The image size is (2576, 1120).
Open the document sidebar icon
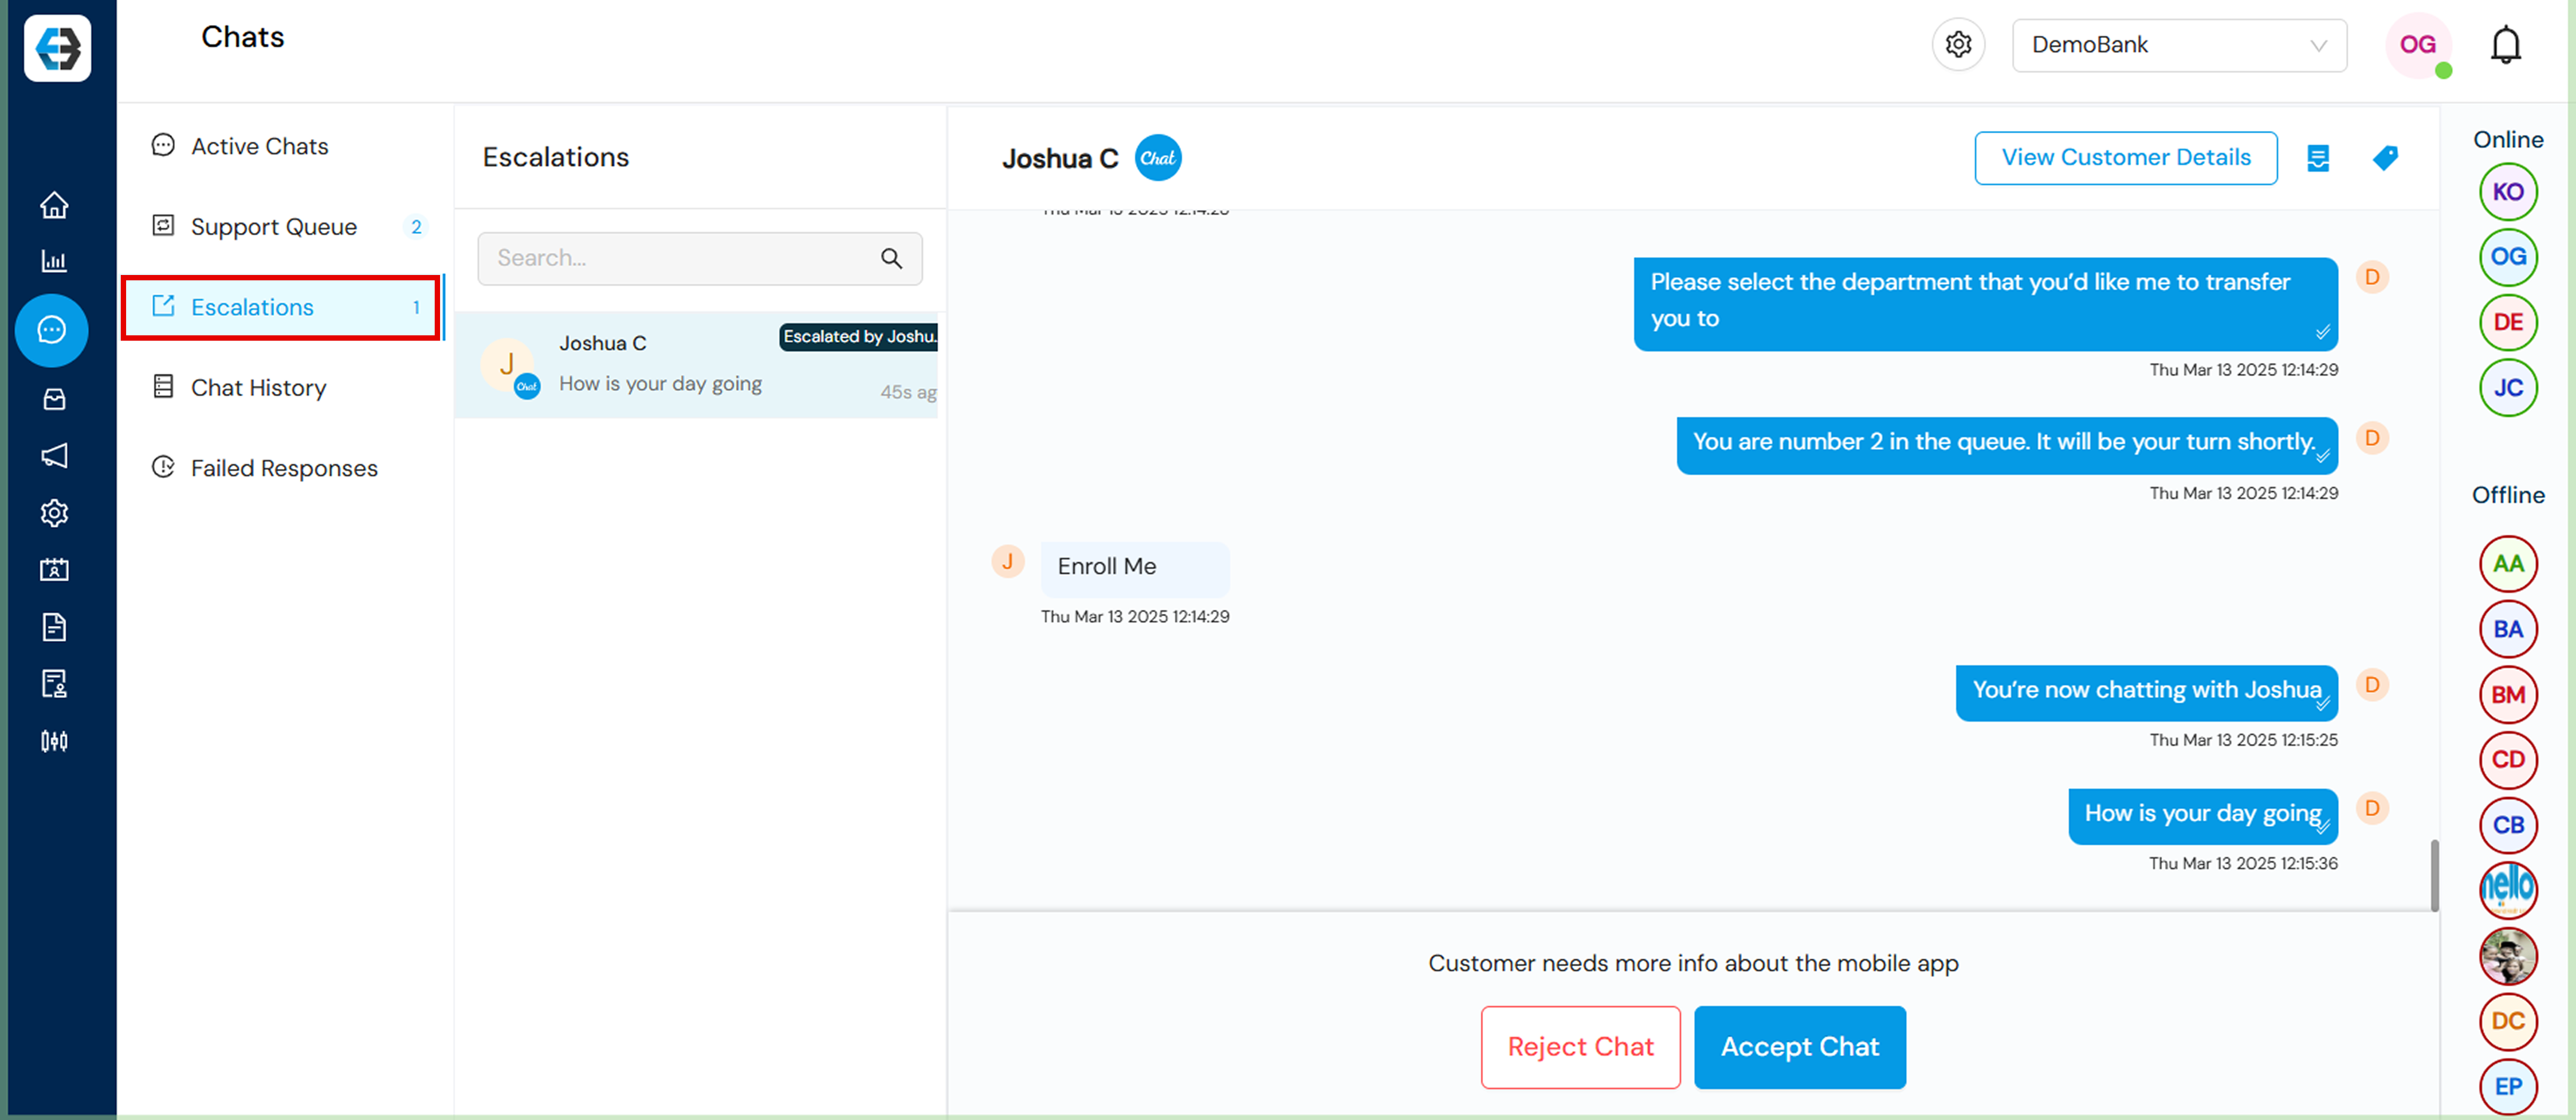[x=54, y=627]
